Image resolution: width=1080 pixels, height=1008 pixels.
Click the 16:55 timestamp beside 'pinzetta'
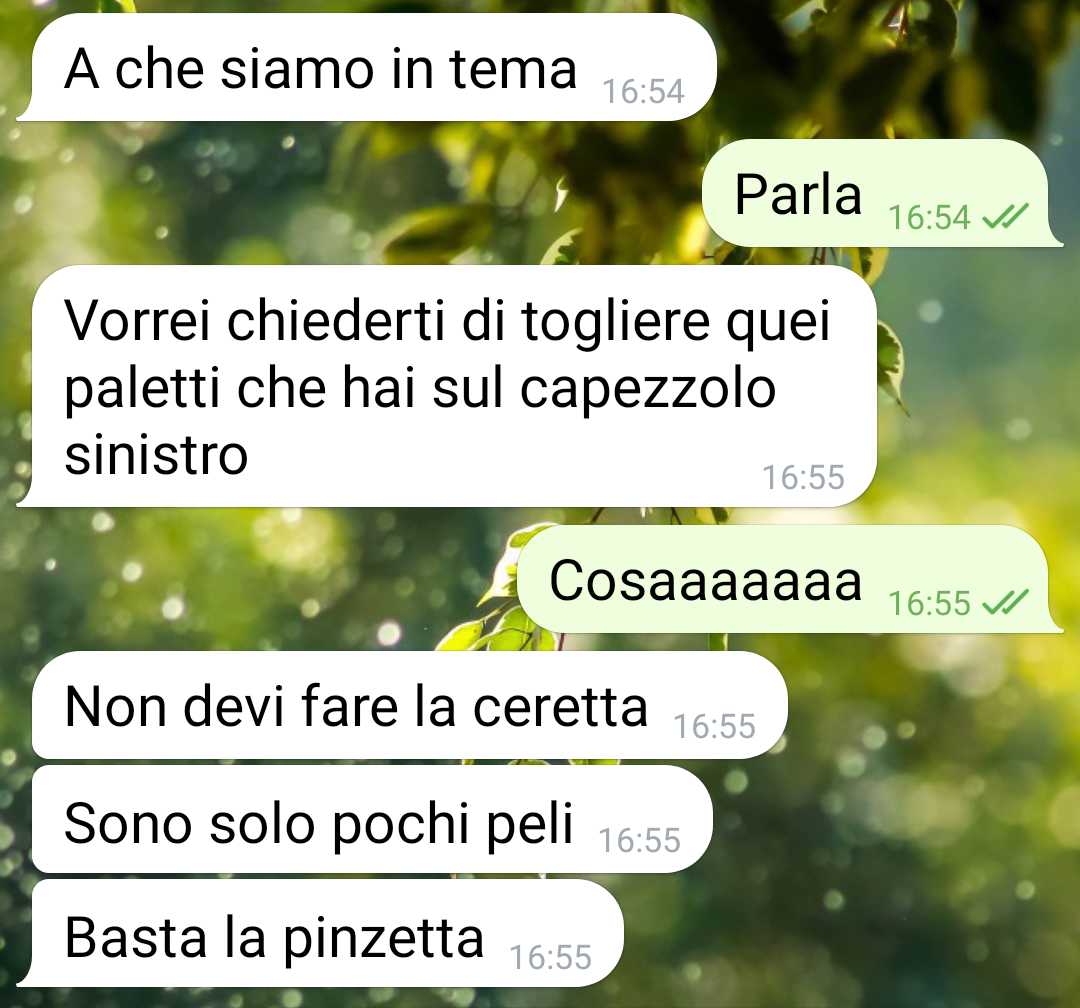[551, 958]
